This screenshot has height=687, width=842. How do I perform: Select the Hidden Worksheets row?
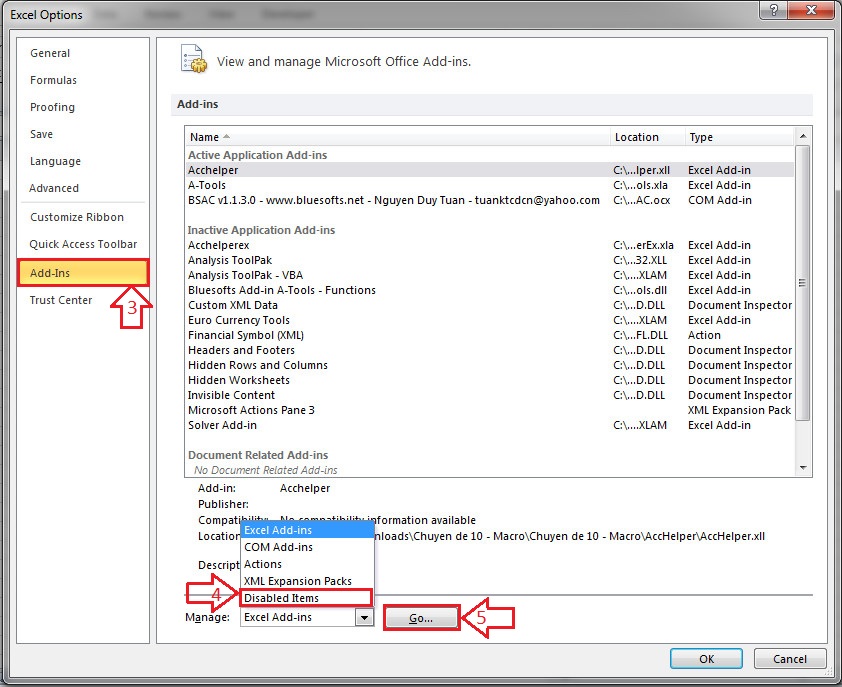[x=490, y=381]
